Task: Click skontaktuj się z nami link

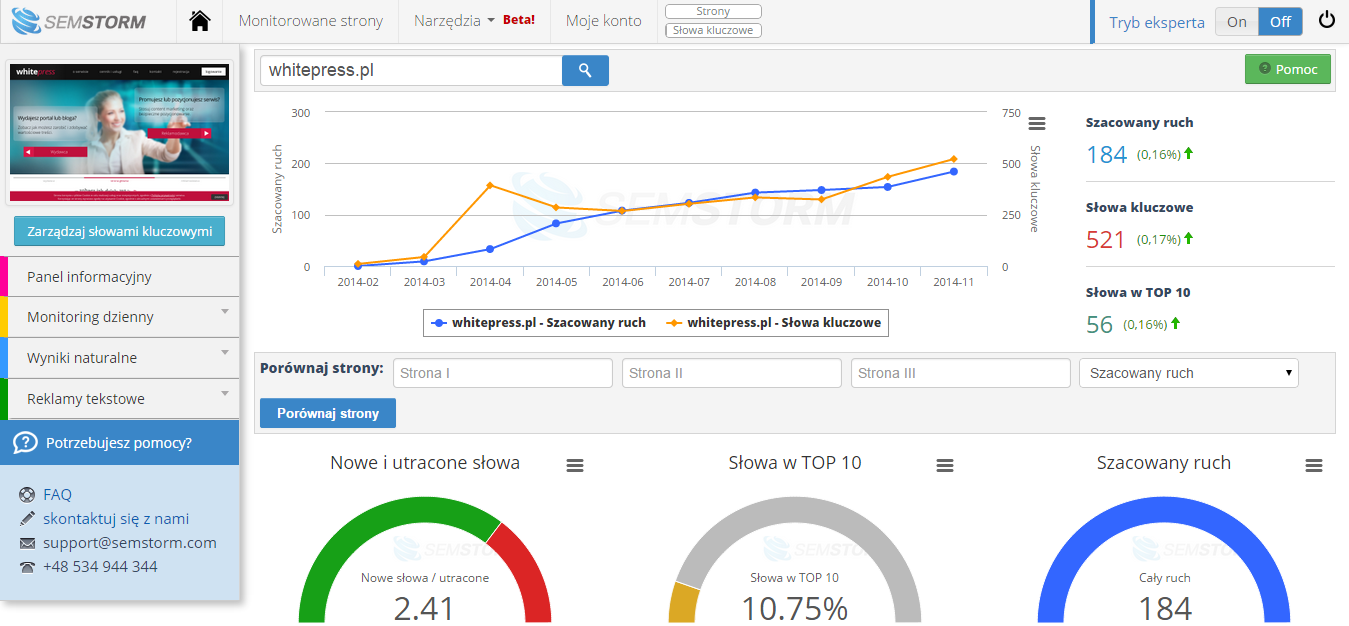Action: point(116,519)
